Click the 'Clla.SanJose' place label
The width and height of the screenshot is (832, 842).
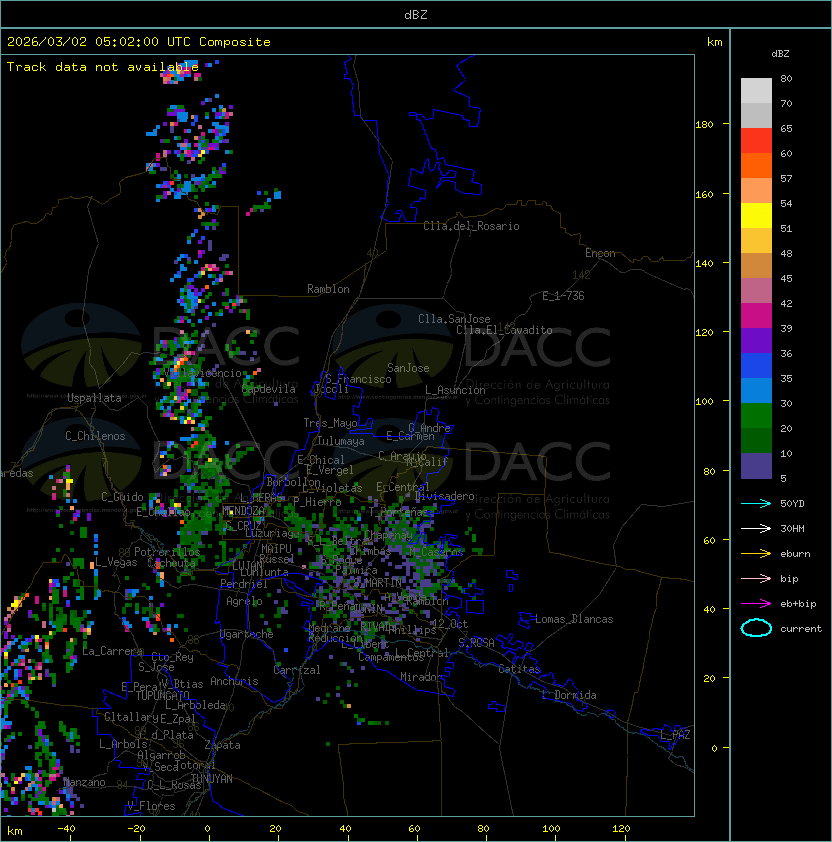tap(454, 319)
